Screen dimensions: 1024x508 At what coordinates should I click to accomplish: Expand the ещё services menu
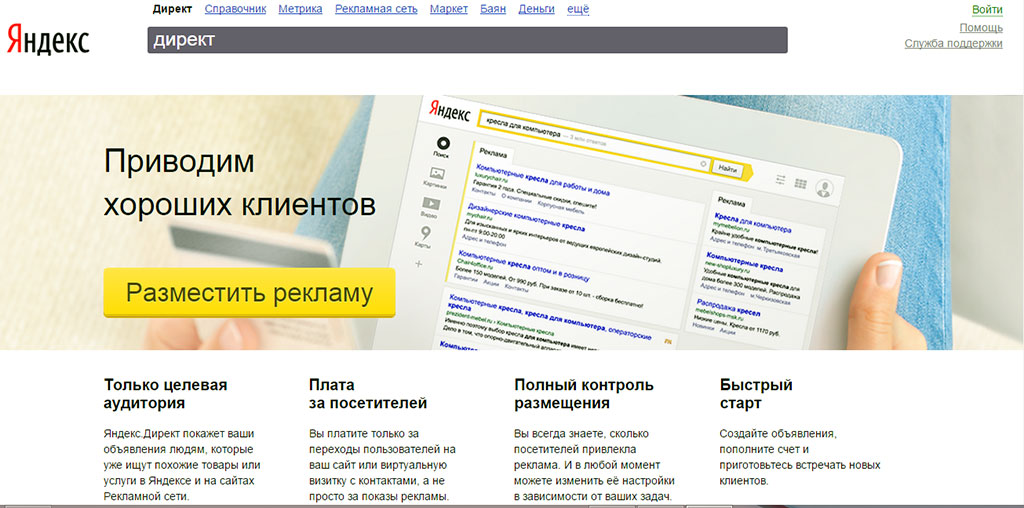578,9
